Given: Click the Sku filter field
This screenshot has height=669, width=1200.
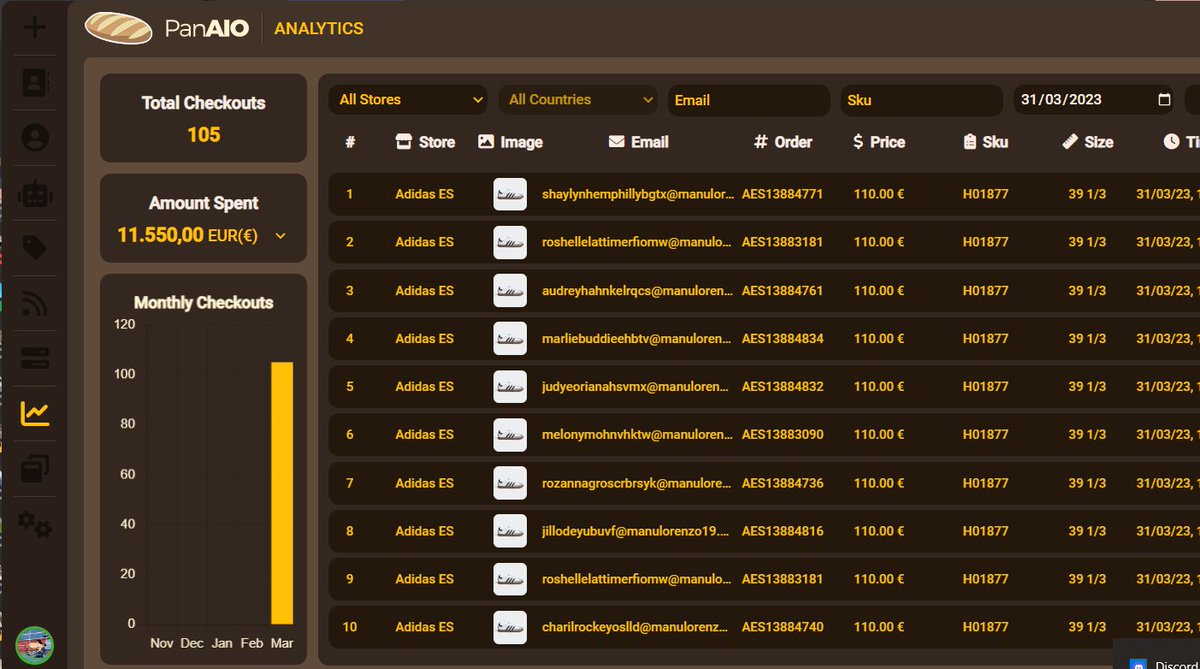Looking at the screenshot, I should (922, 100).
